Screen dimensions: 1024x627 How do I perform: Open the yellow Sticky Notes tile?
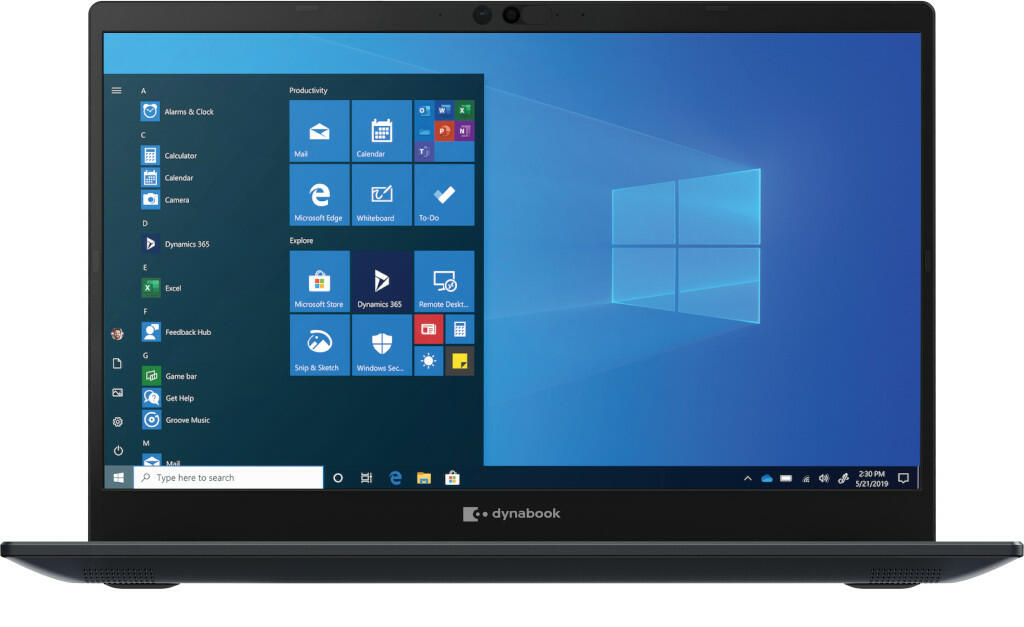[460, 361]
